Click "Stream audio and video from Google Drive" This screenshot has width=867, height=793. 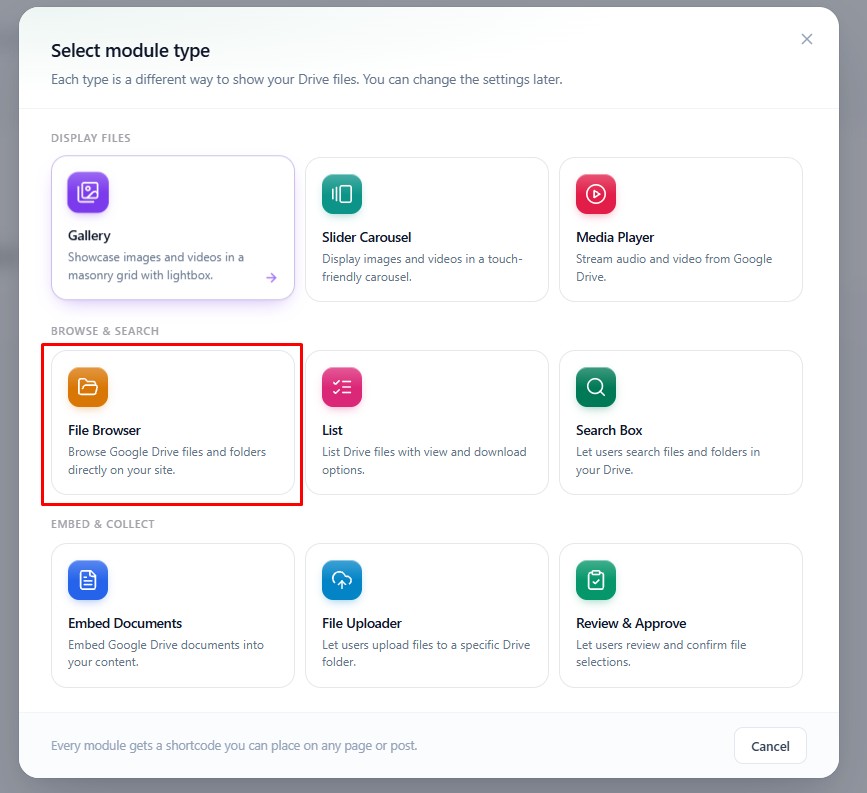674,268
